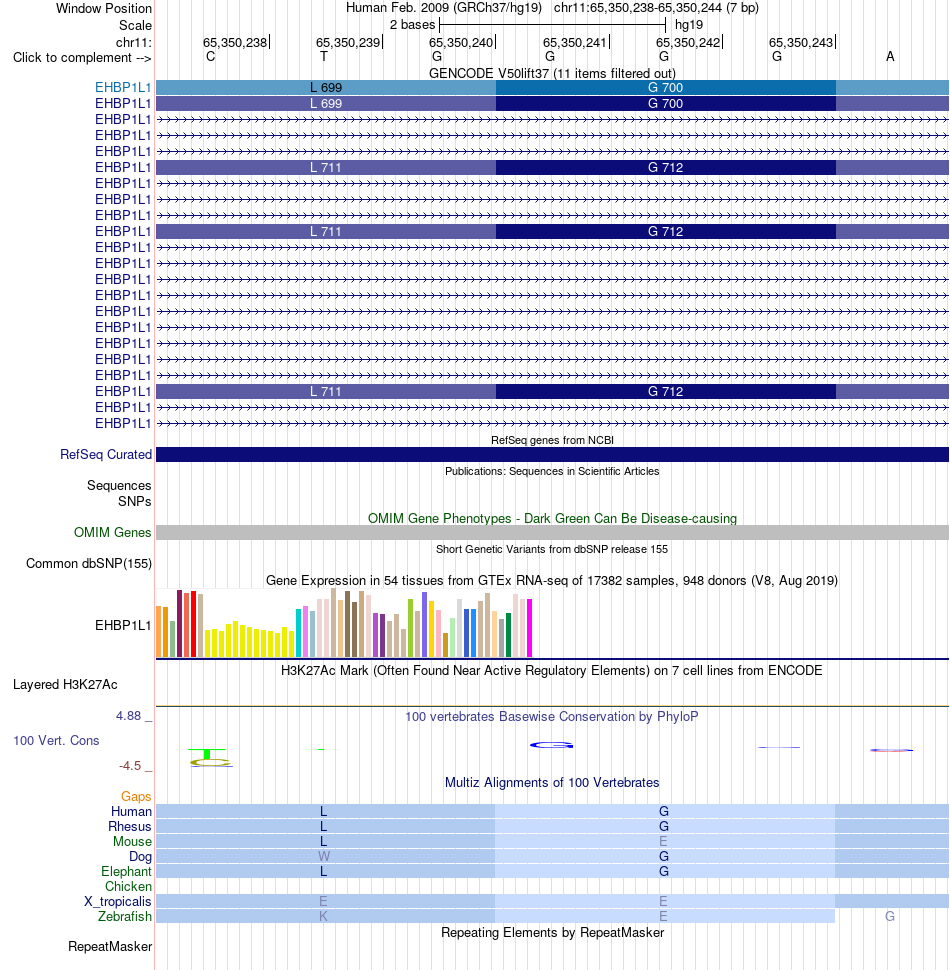Click the gray OMIM Genes bar

[552, 533]
